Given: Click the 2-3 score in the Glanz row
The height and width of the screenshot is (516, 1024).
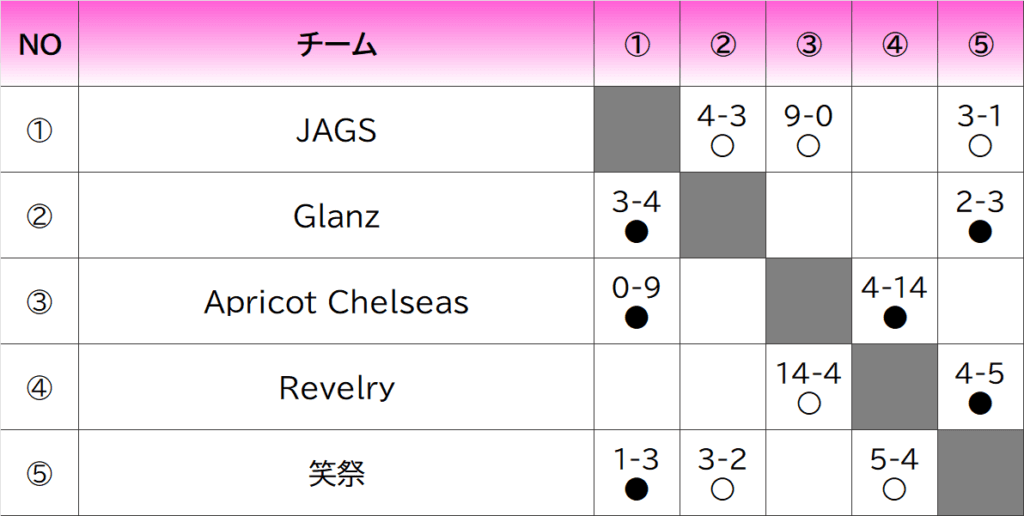Looking at the screenshot, I should tap(980, 202).
